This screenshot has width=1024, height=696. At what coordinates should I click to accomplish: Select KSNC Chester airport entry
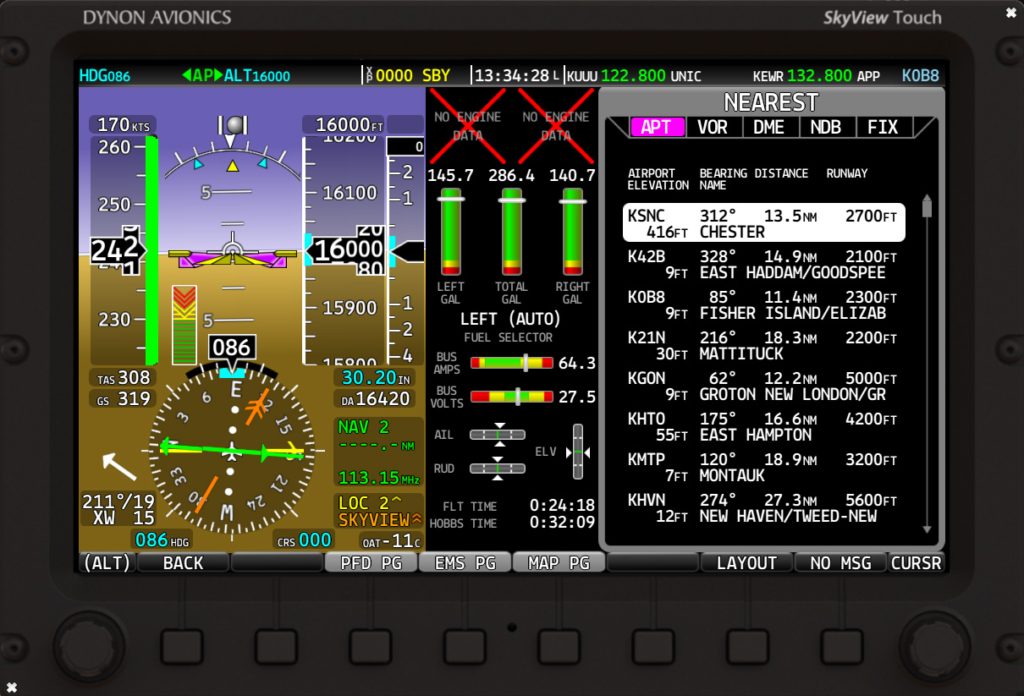[x=763, y=223]
